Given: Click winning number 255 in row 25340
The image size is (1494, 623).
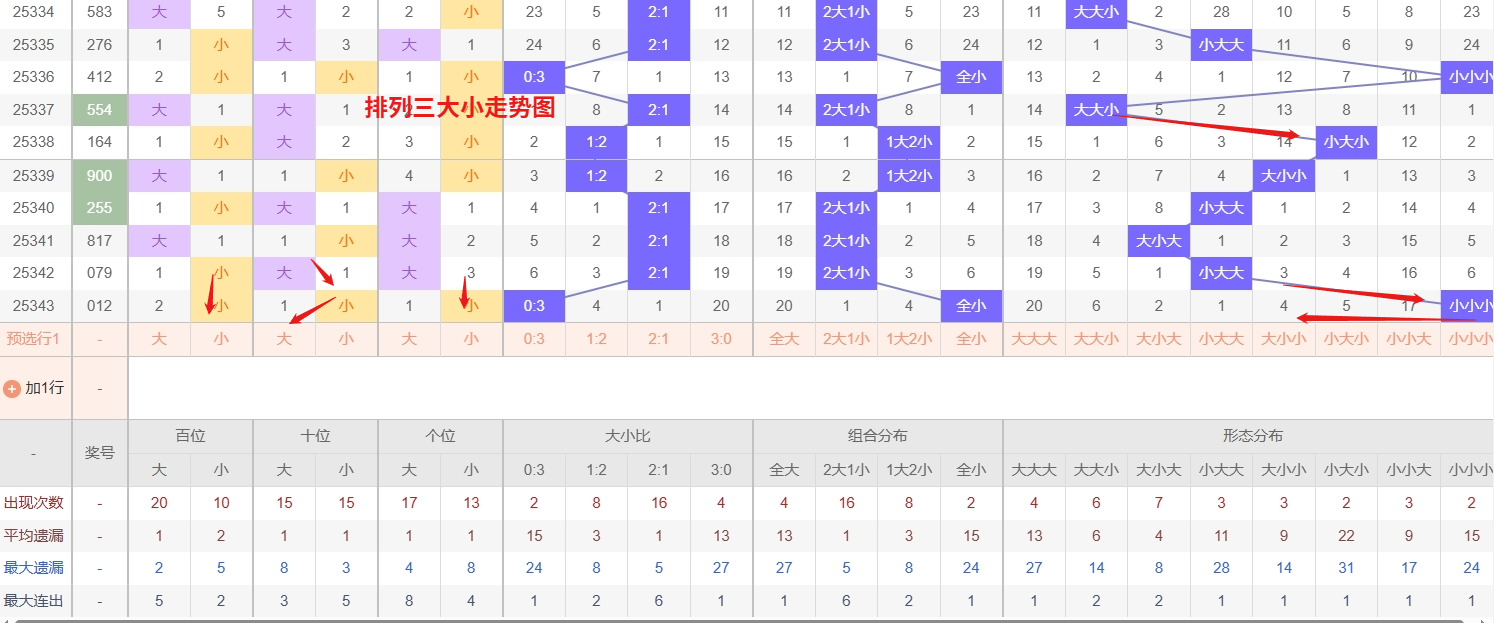Looking at the screenshot, I should [100, 208].
